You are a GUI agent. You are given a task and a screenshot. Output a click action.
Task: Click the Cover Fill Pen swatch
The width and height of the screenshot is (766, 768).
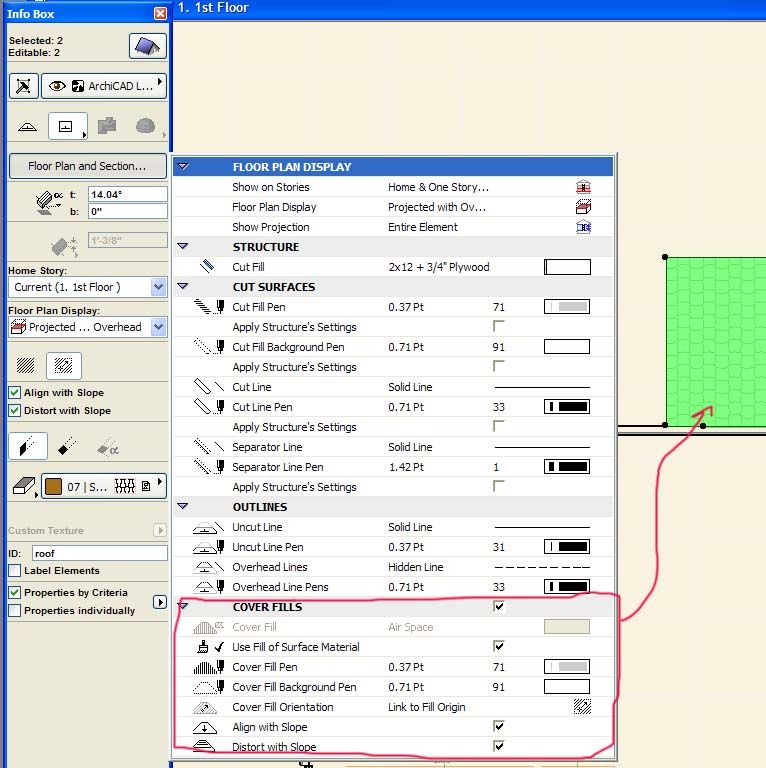[x=567, y=667]
